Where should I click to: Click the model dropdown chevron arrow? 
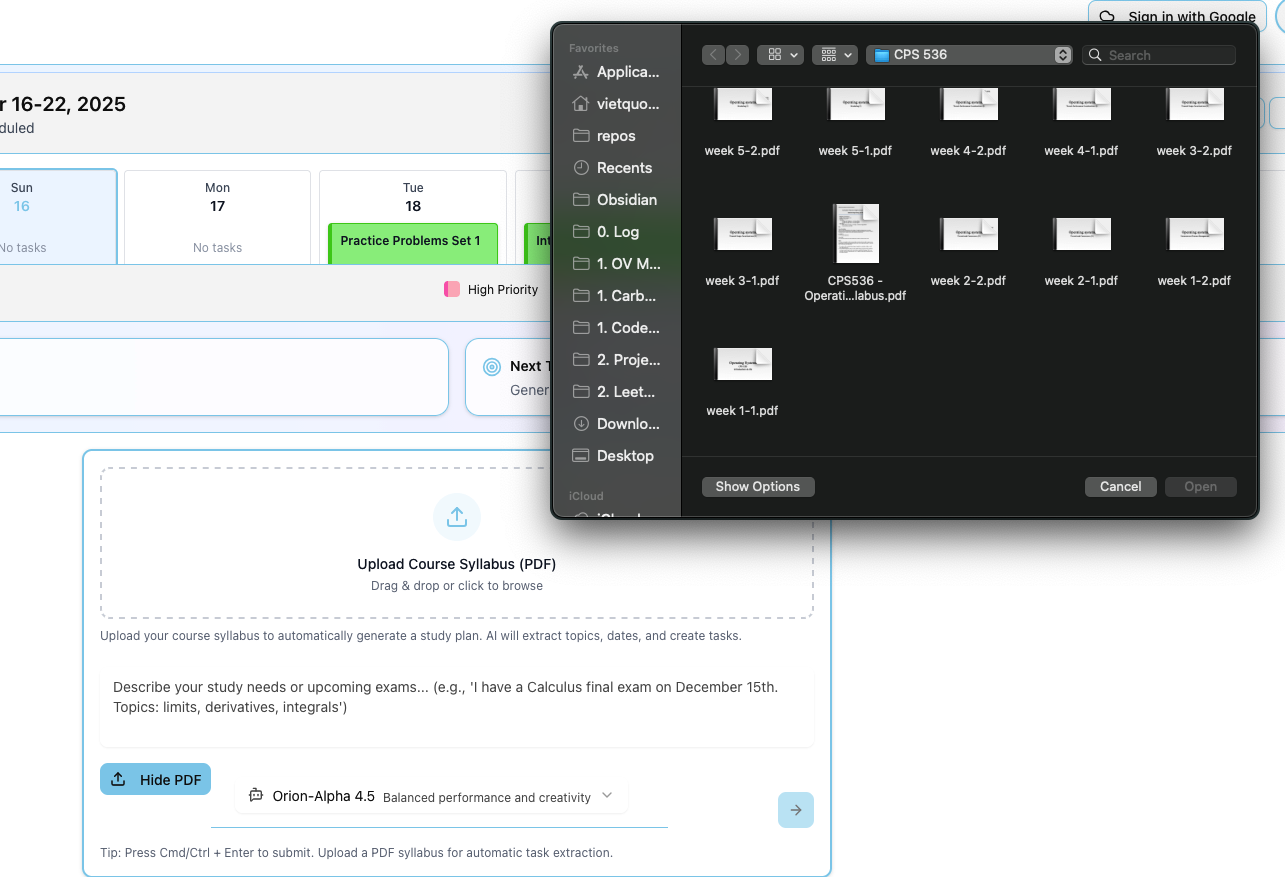coord(607,797)
